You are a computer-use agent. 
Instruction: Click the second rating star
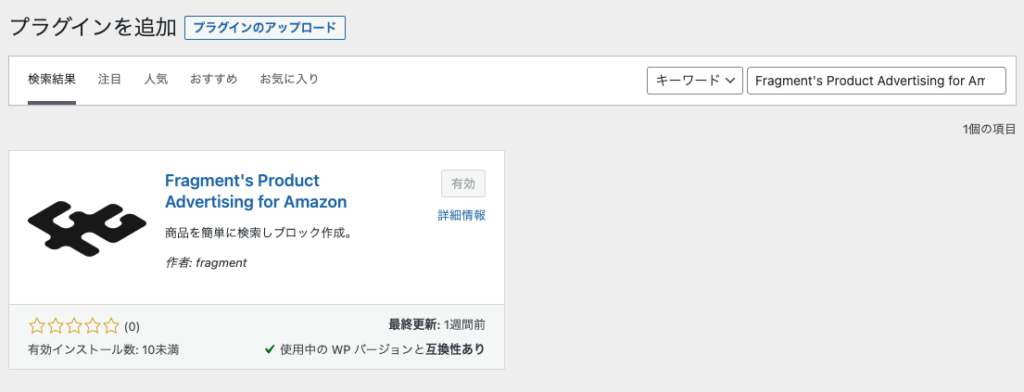tap(56, 325)
